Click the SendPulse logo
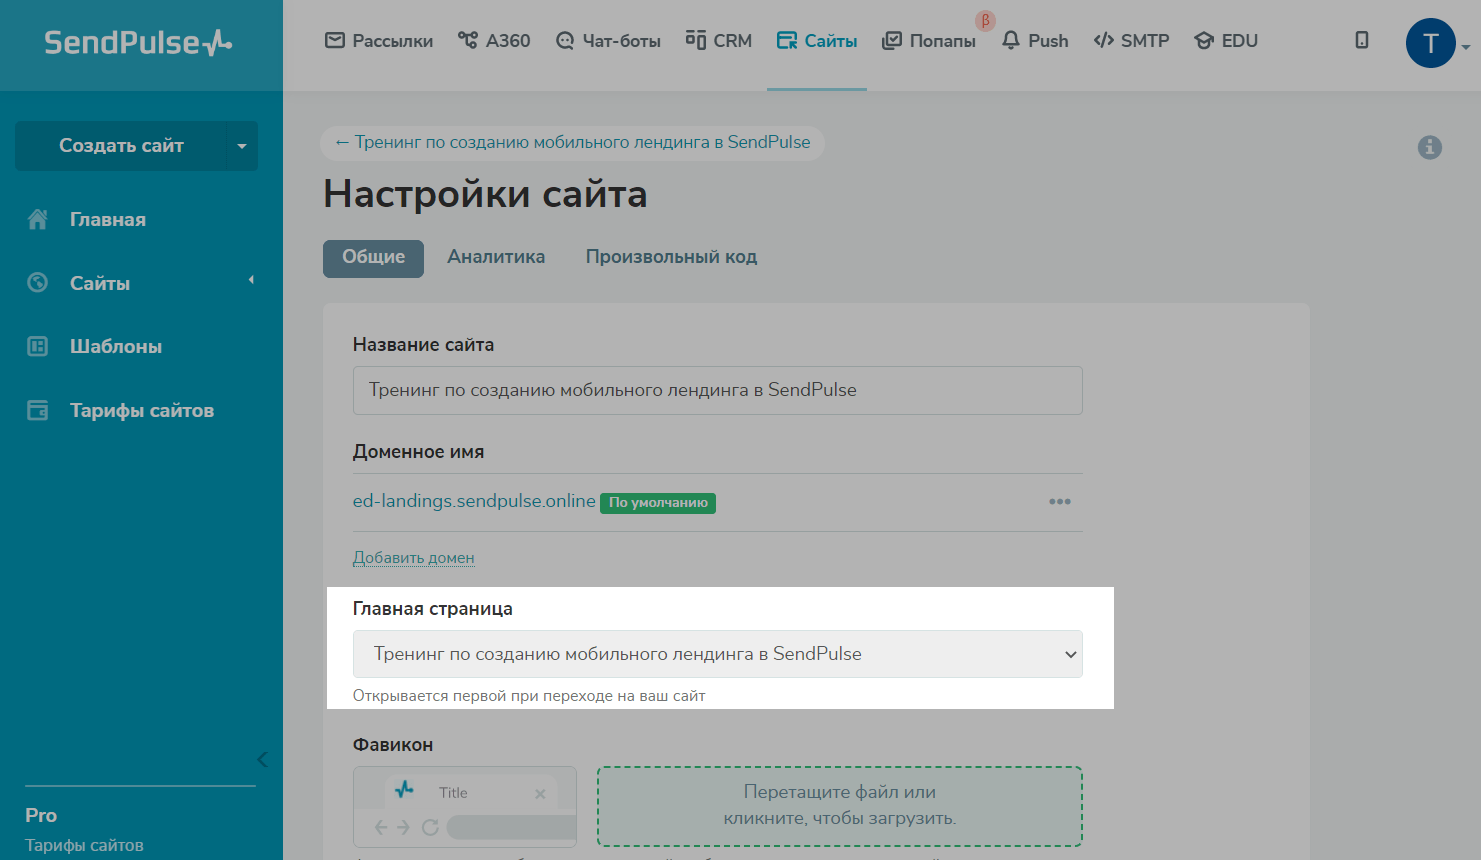1481x860 pixels. pyautogui.click(x=138, y=43)
